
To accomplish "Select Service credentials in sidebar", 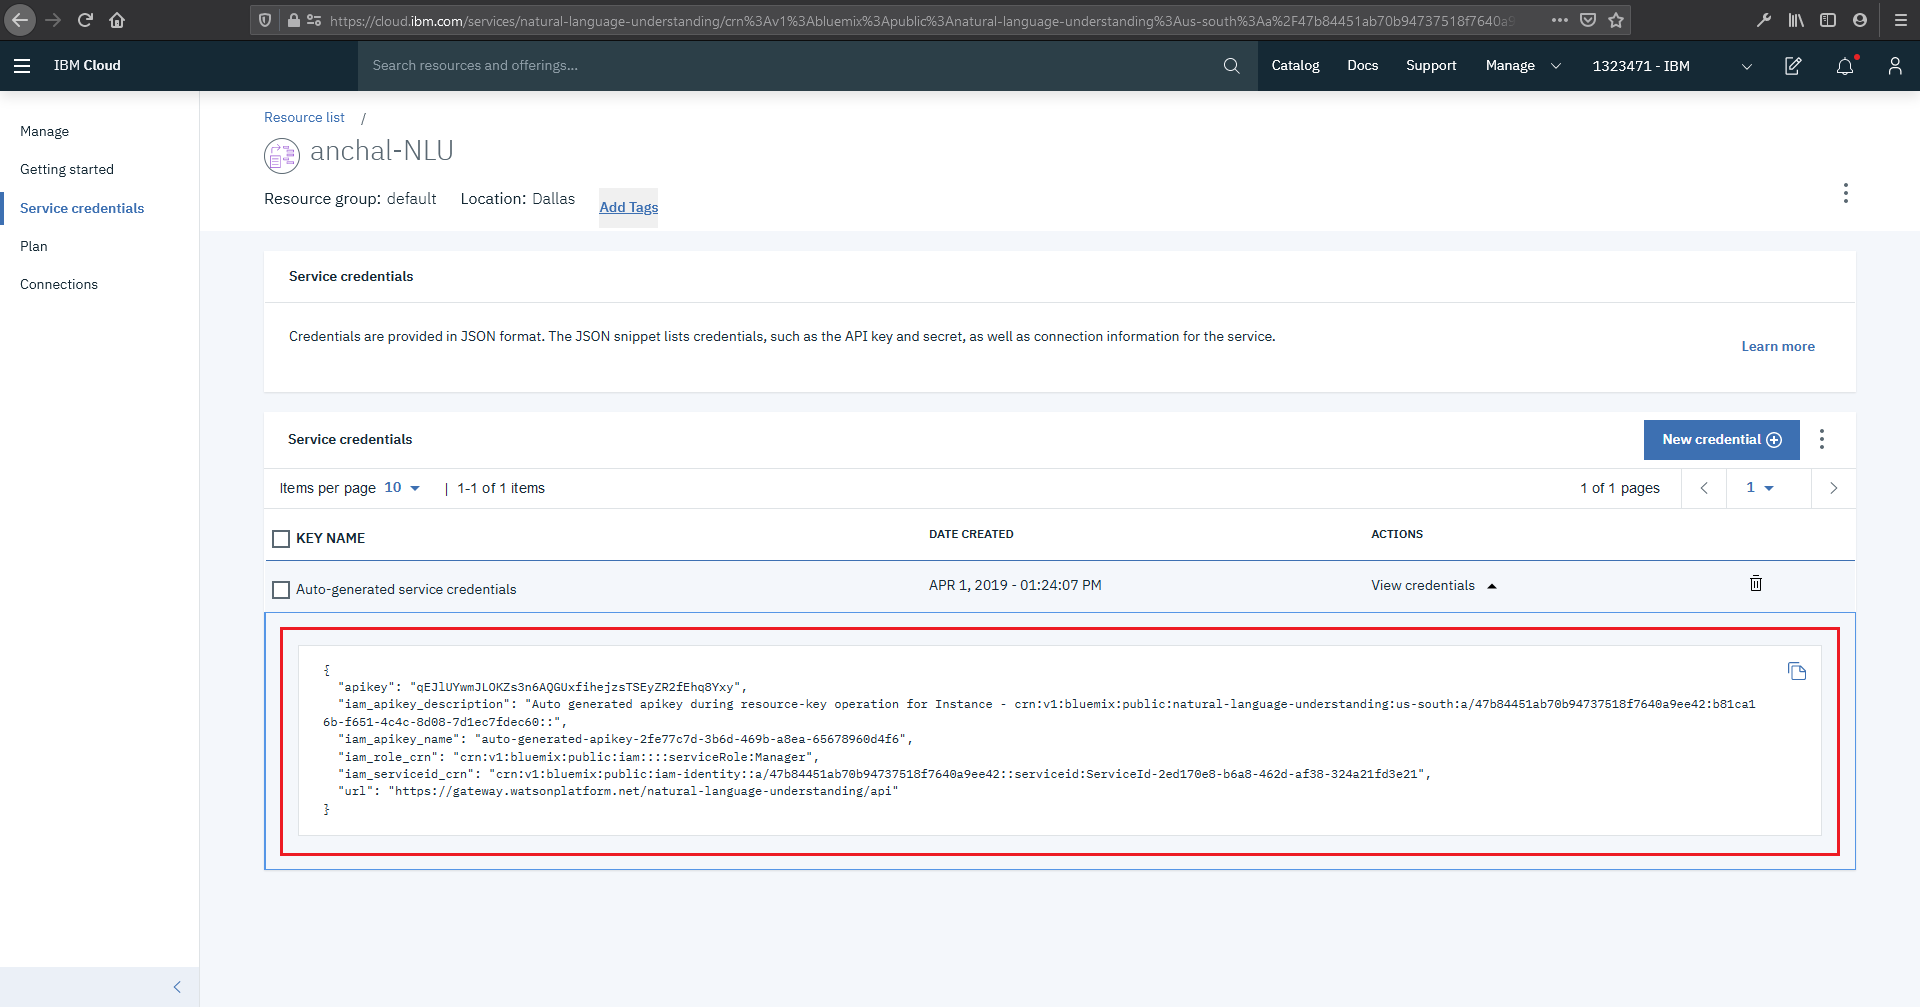I will 82,208.
